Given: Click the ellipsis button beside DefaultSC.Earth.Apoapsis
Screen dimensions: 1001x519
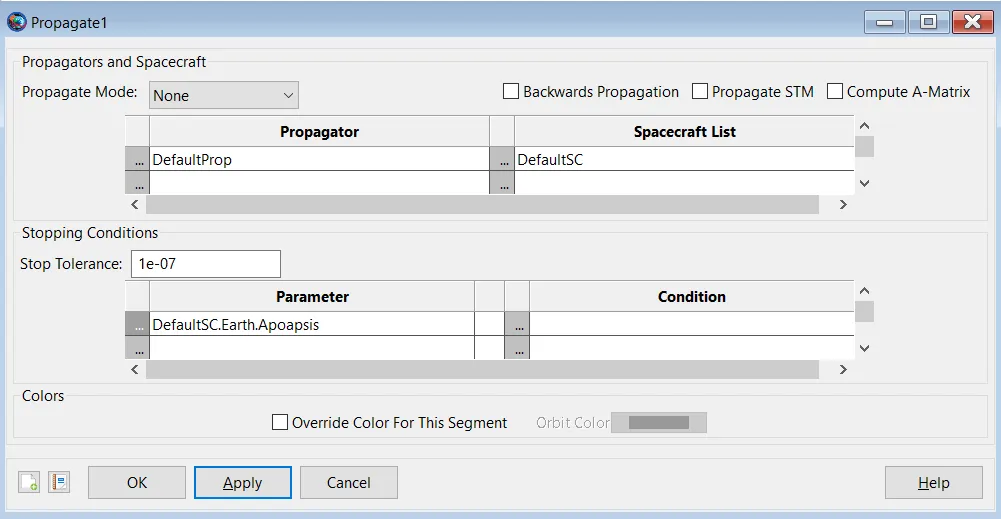Looking at the screenshot, I should tap(137, 325).
